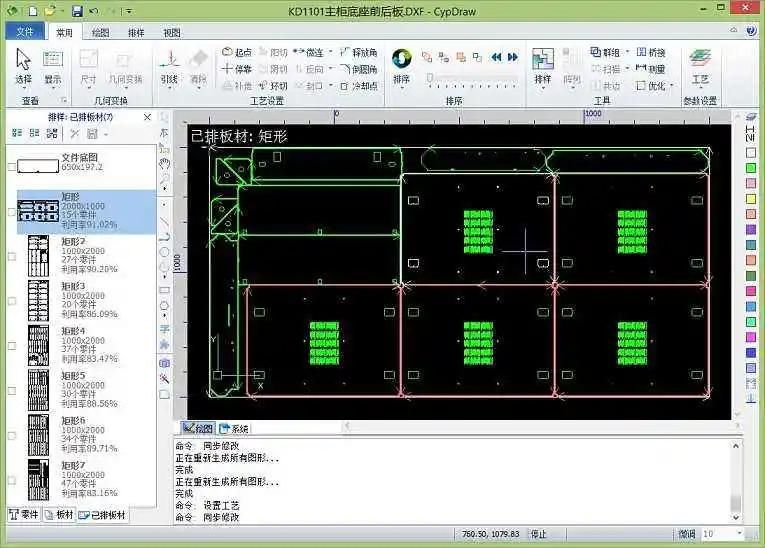The height and width of the screenshot is (548, 765).
Task: Click the 选择 (Select) tool in ribbon
Action: pyautogui.click(x=24, y=66)
